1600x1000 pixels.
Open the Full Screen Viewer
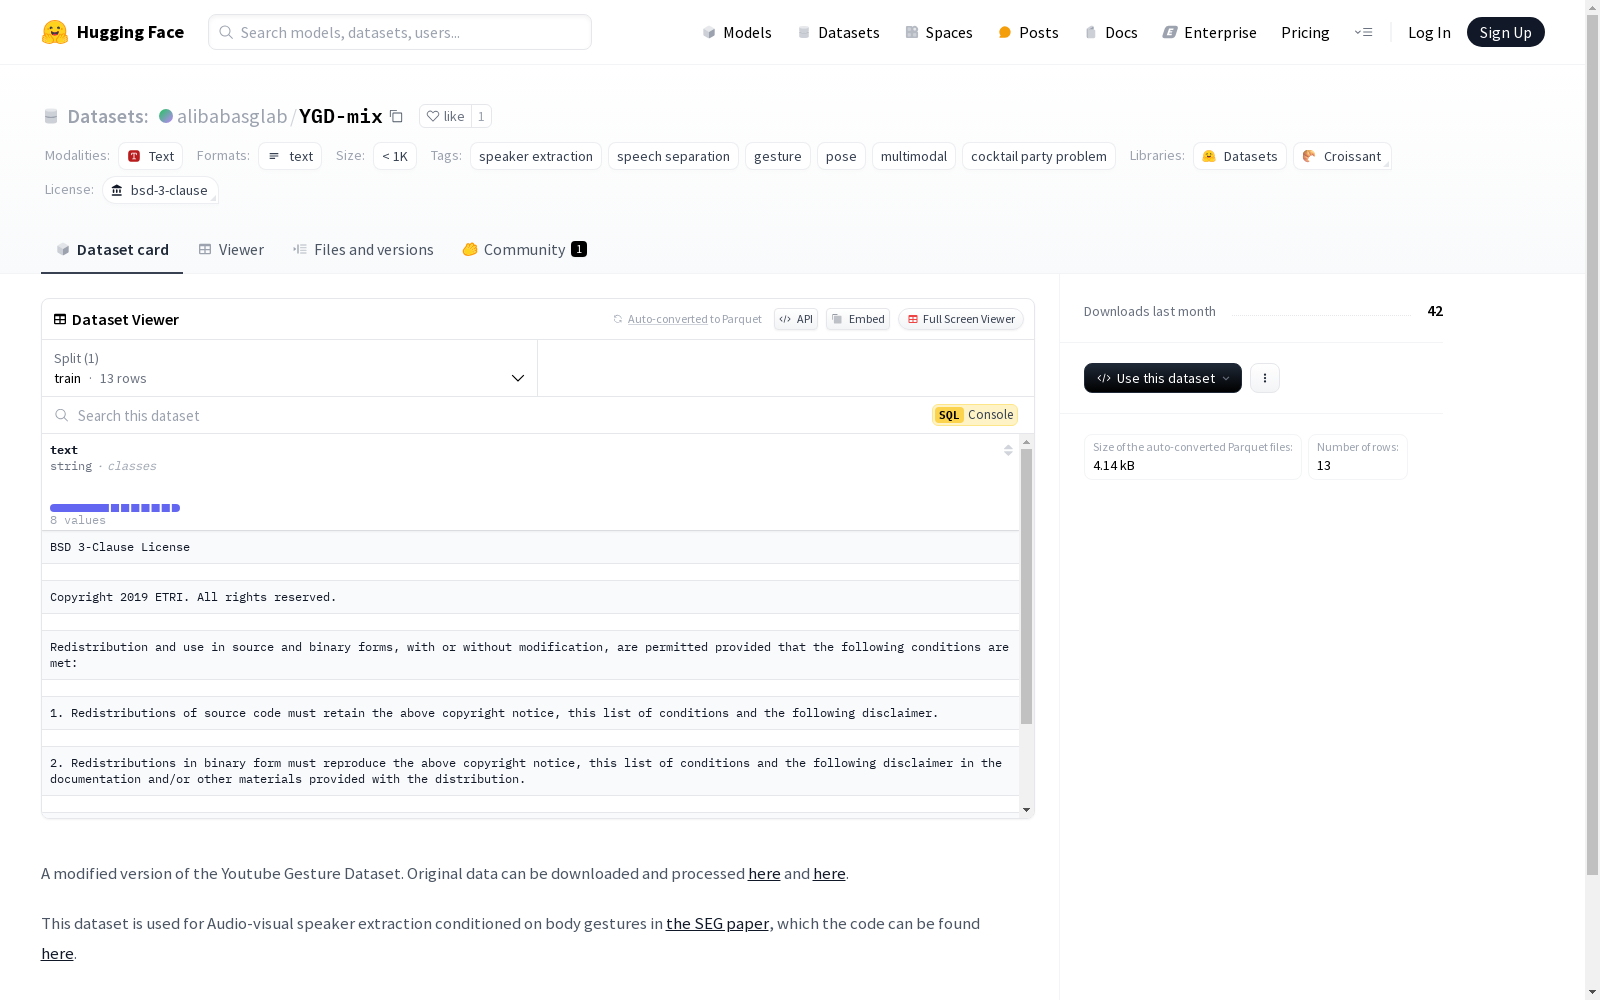pyautogui.click(x=961, y=319)
